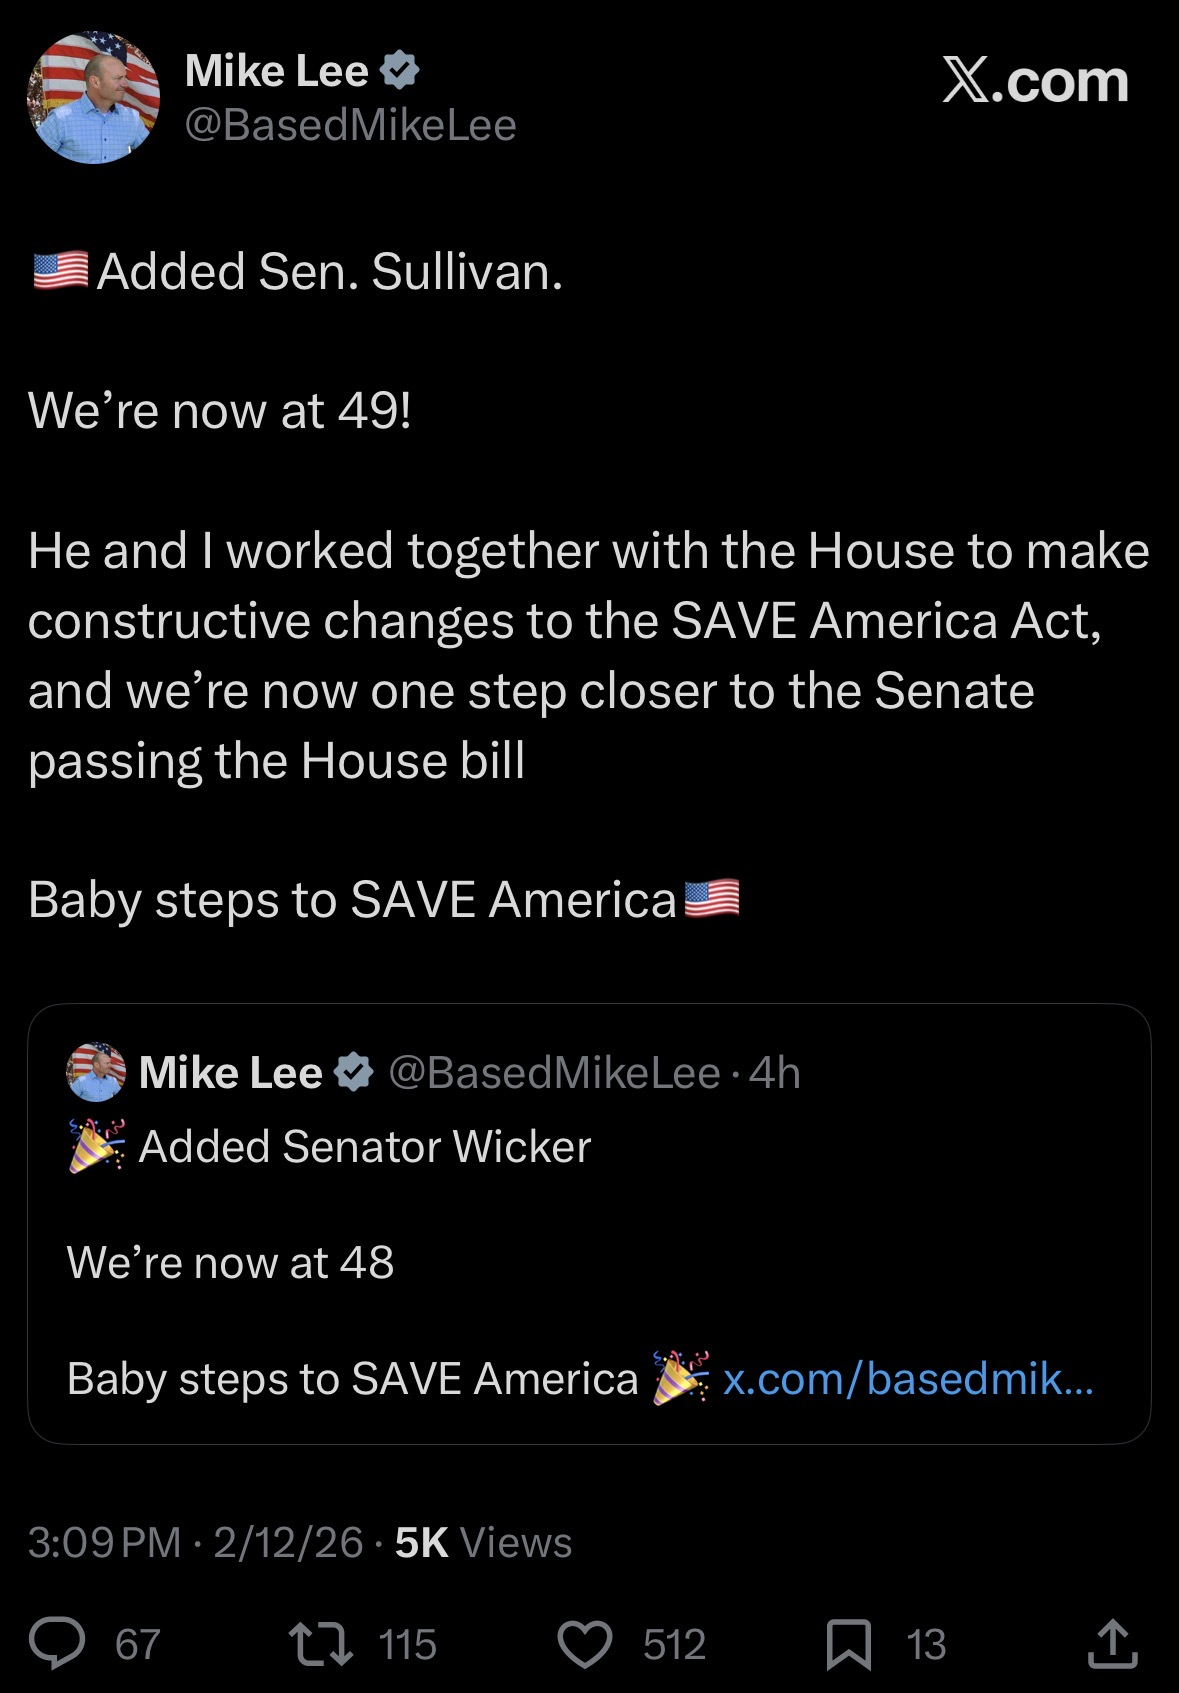Tap the 67 replies count
Viewport: 1179px width, 1693px height.
point(138,1645)
